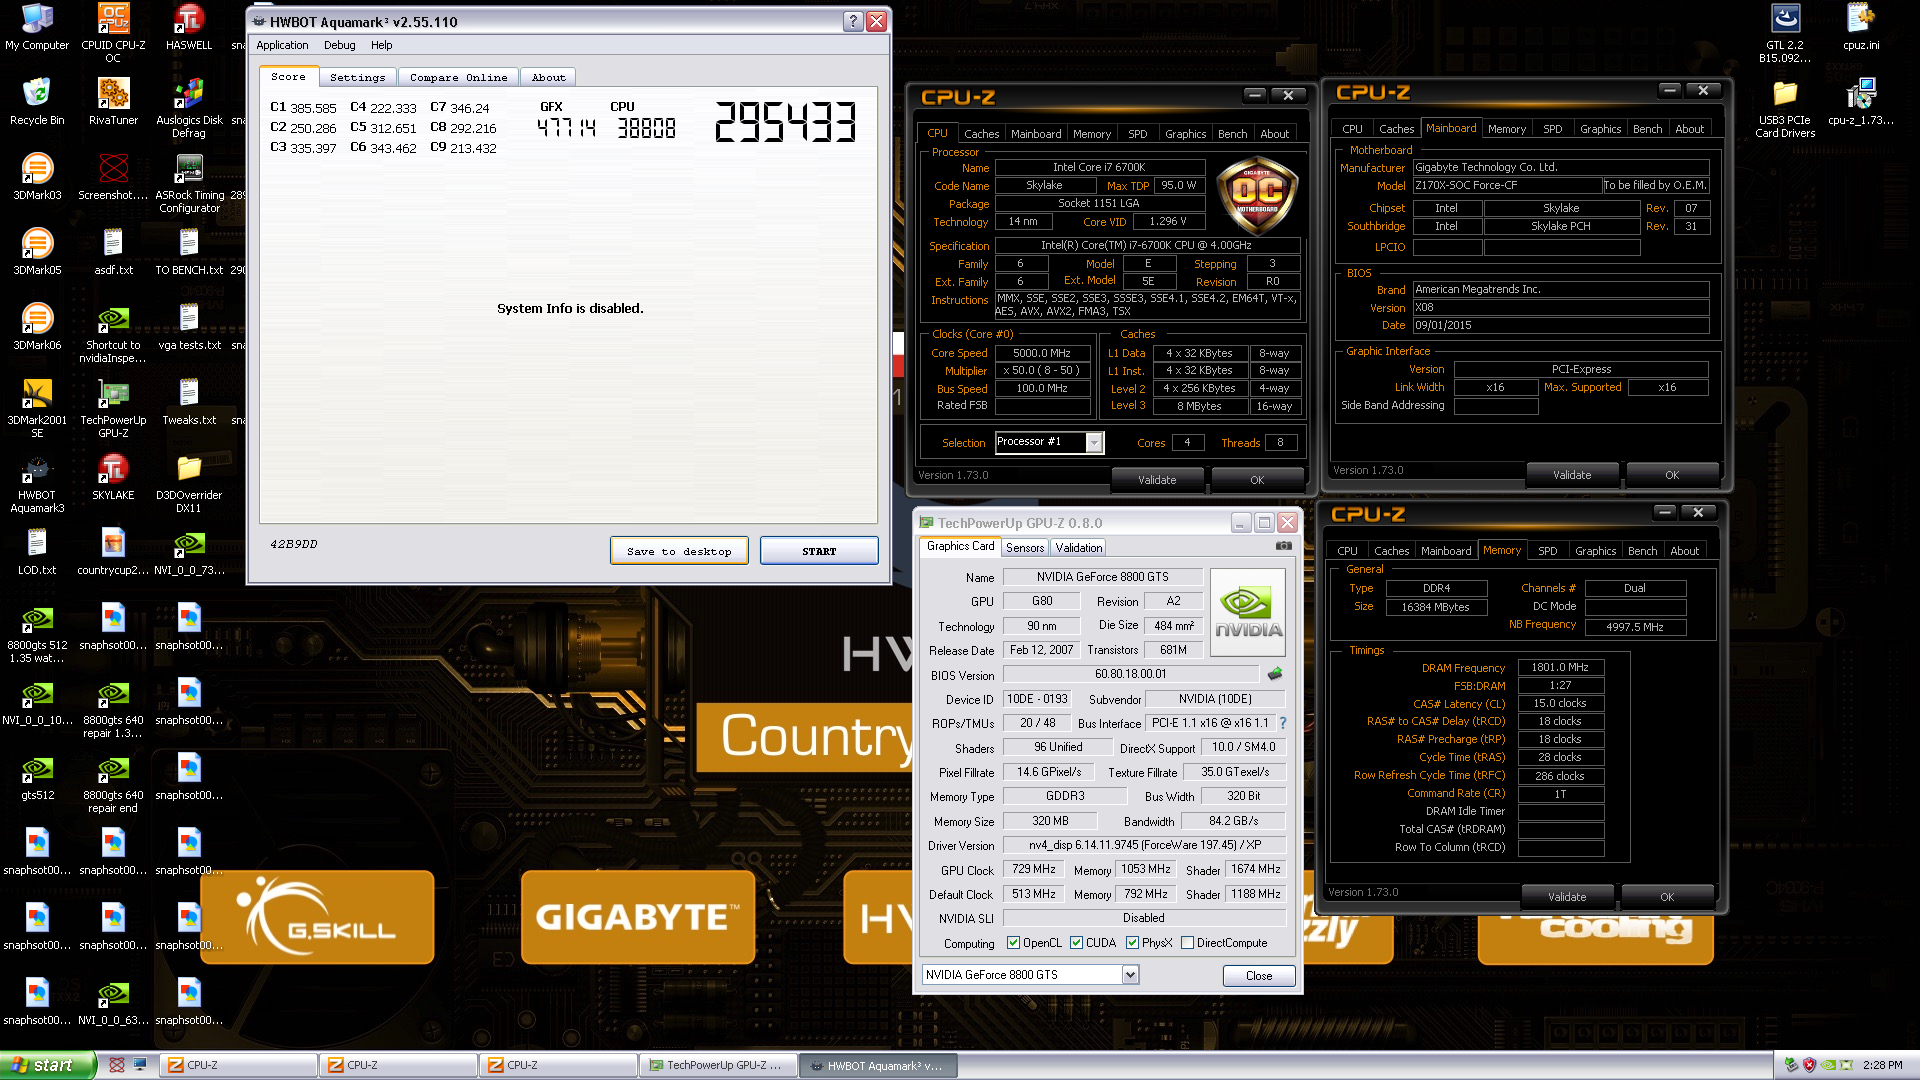Click the Close button in GPU-Z
The width and height of the screenshot is (1920, 1080).
pyautogui.click(x=1259, y=976)
